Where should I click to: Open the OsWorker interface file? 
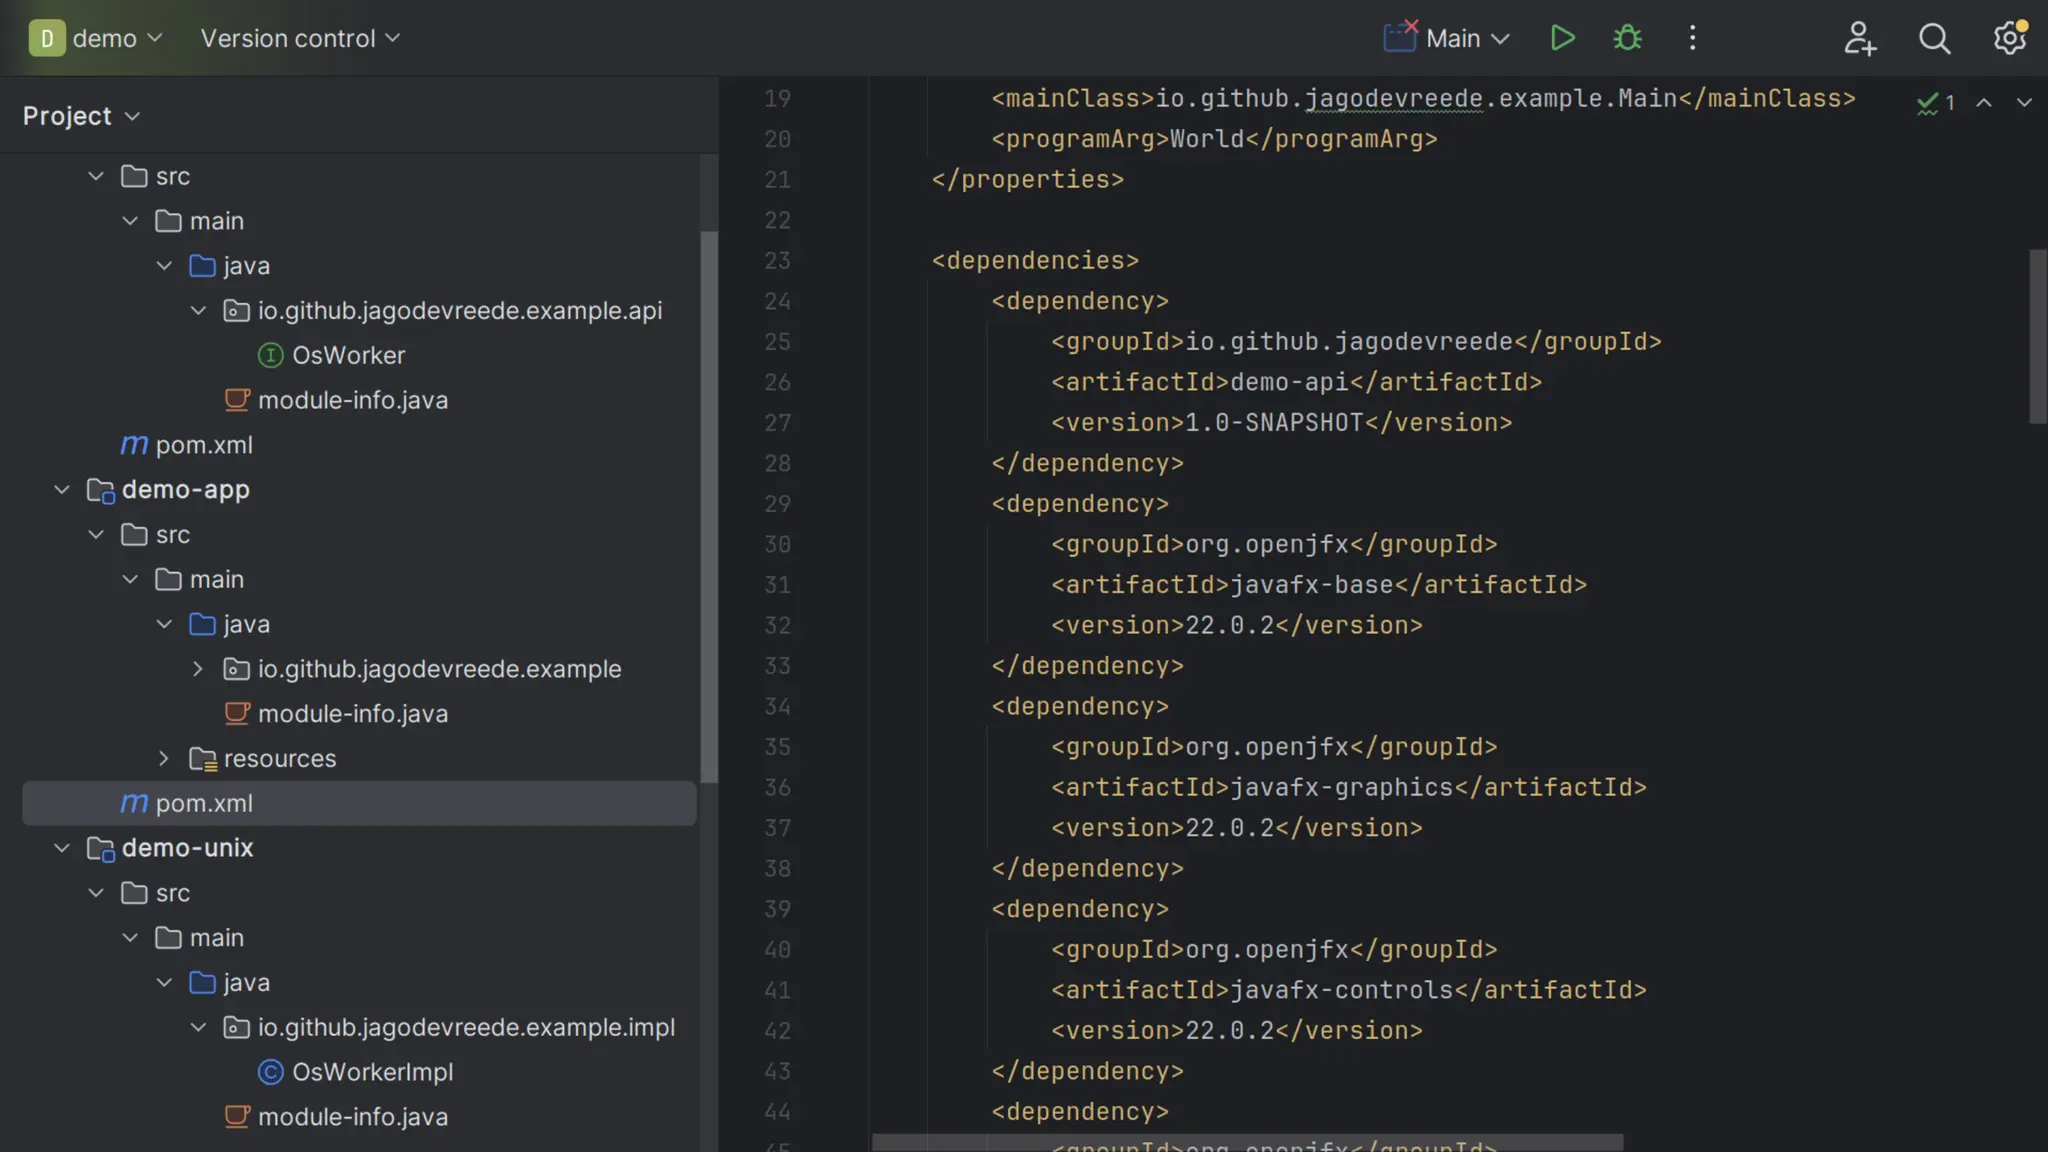pos(348,355)
